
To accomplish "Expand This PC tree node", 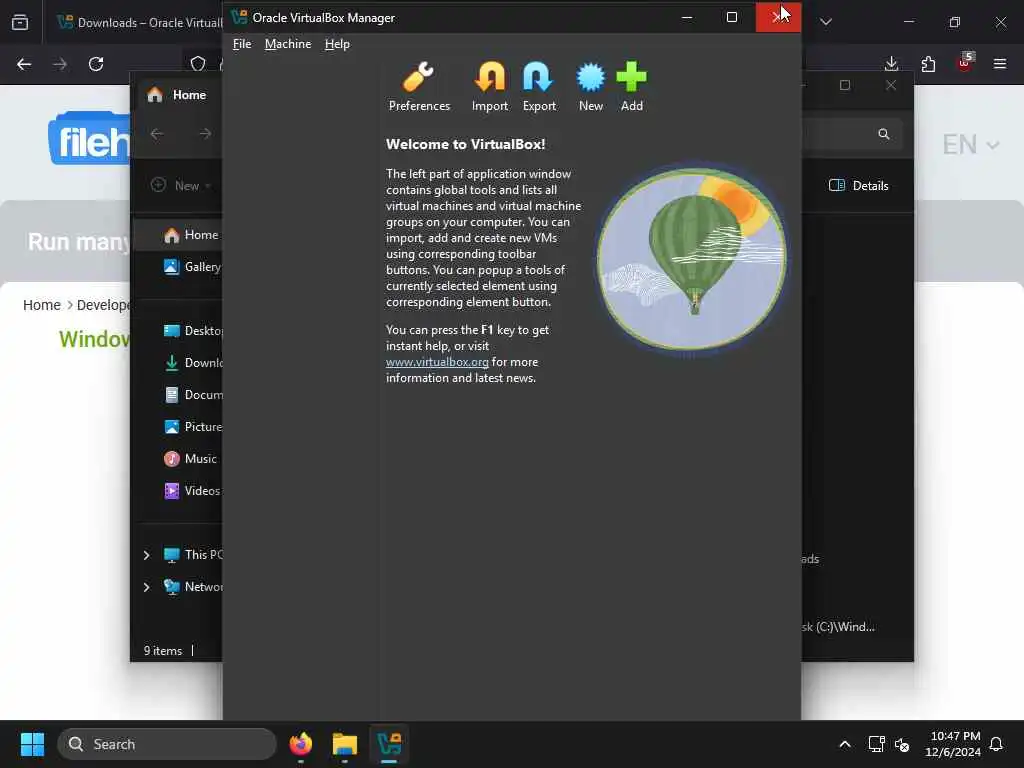I will pyautogui.click(x=146, y=555).
